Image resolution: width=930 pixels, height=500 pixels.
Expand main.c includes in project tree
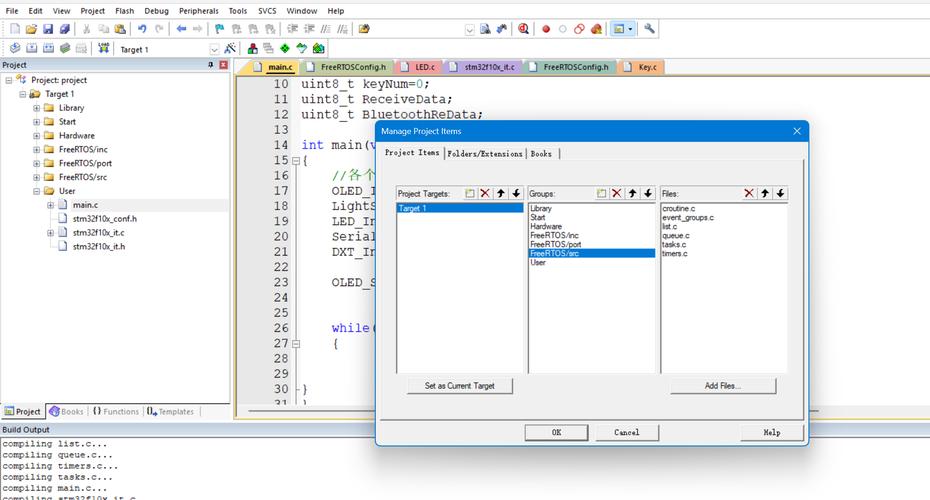click(x=50, y=205)
